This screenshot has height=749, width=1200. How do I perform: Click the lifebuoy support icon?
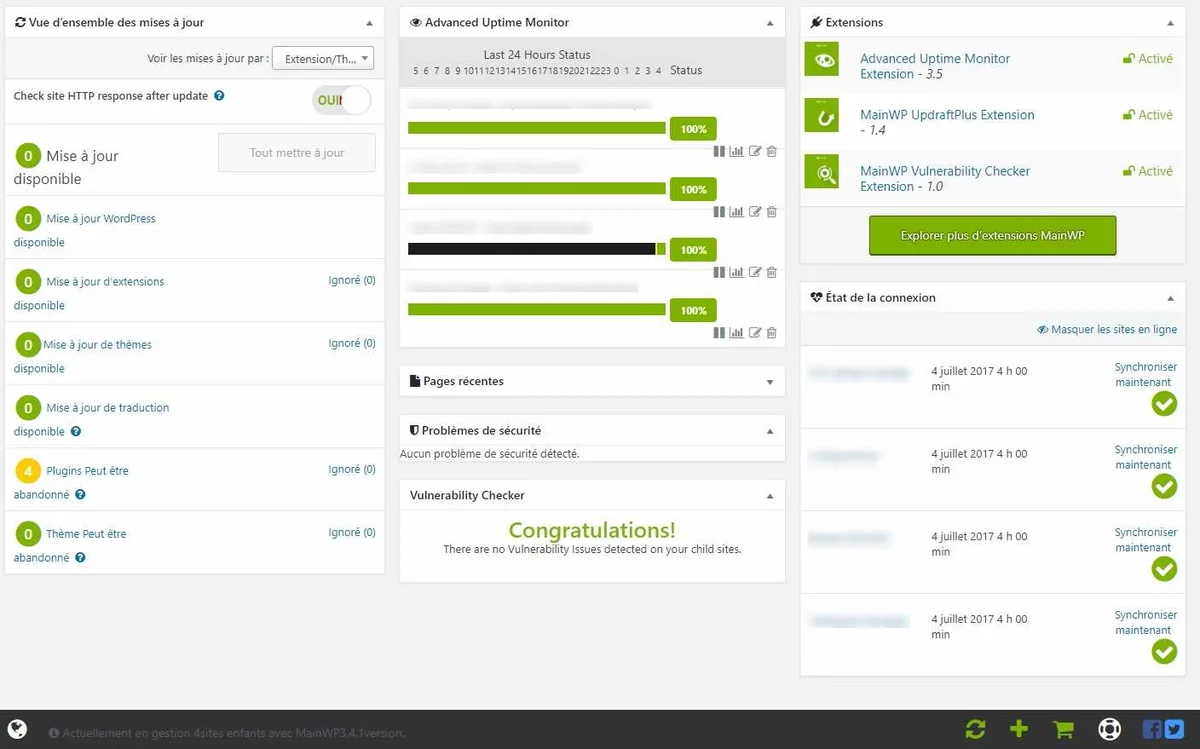[1109, 729]
